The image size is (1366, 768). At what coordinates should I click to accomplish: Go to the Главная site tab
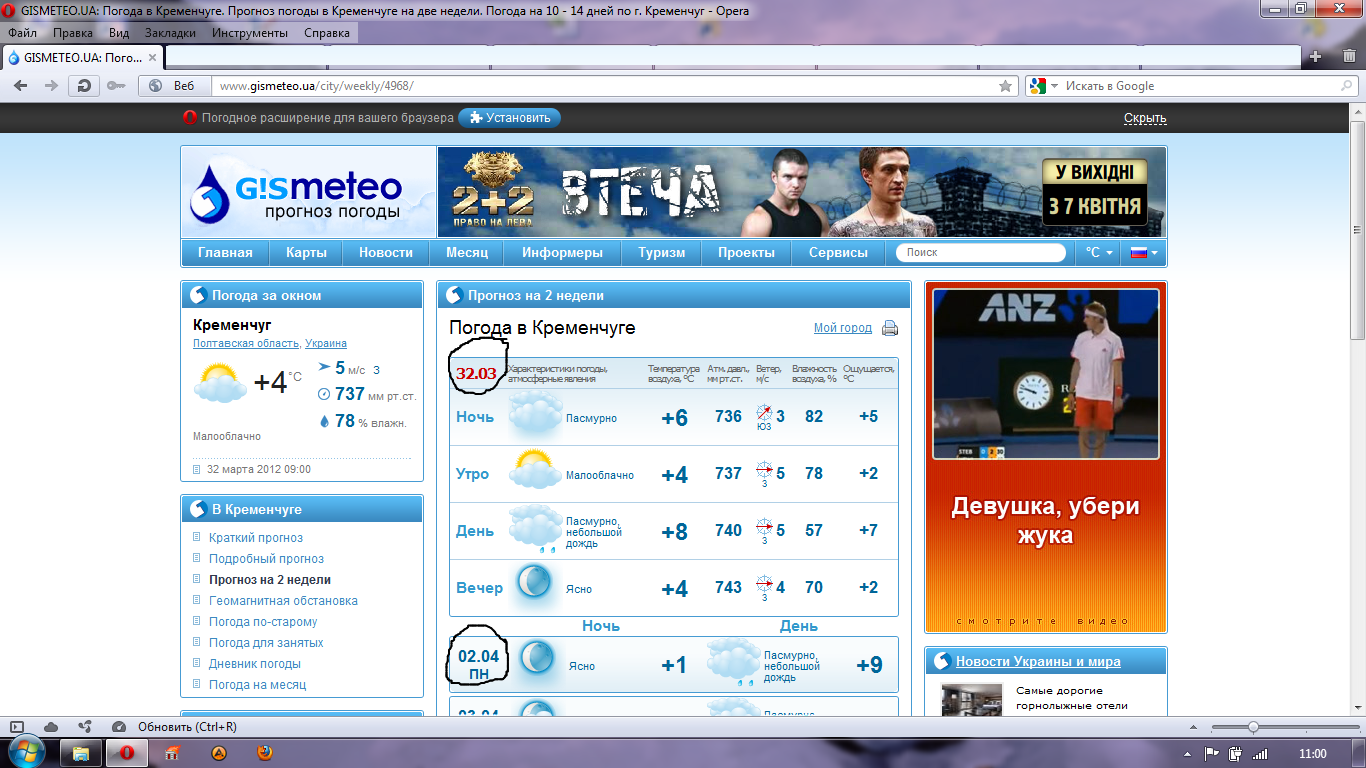[x=225, y=253]
